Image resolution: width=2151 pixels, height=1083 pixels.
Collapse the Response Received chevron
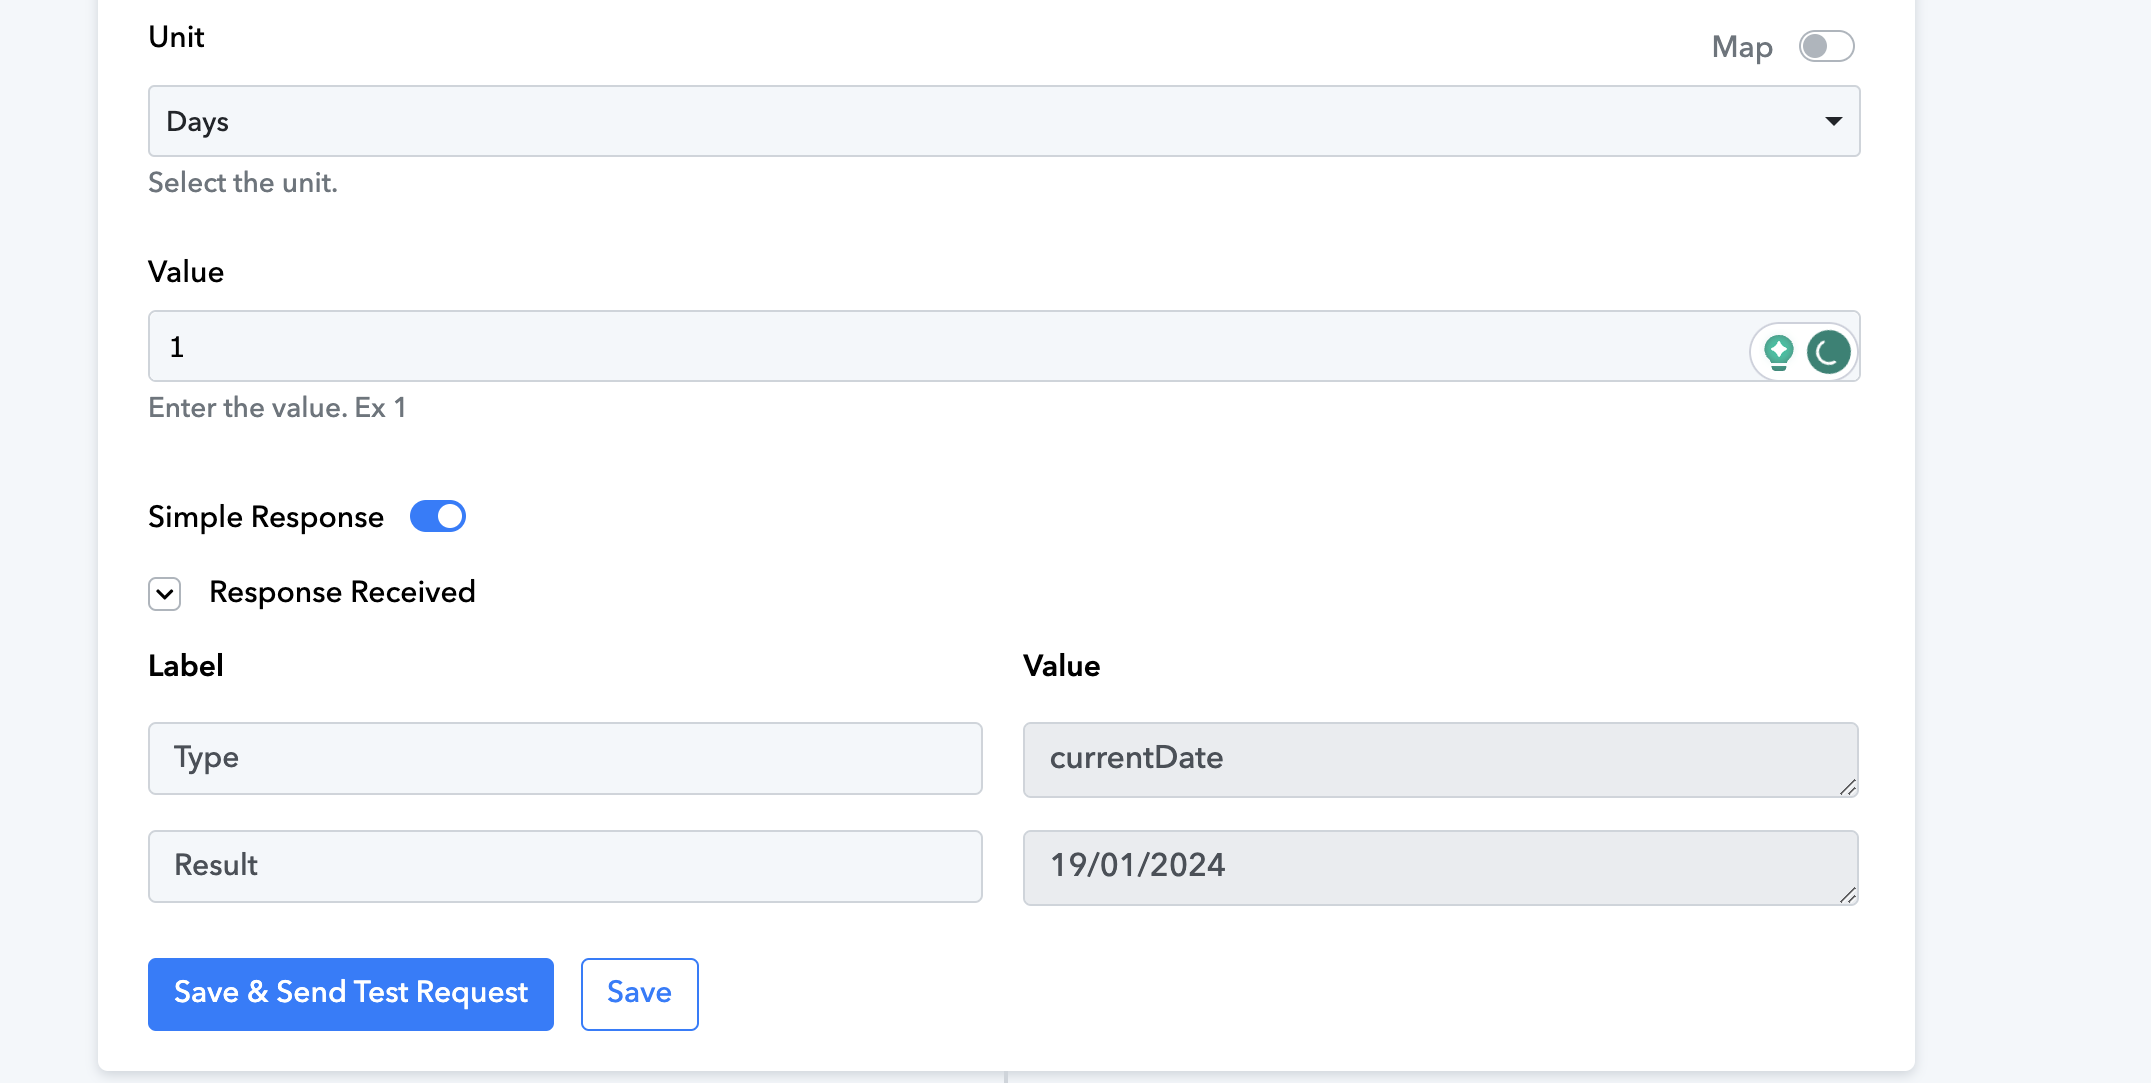165,593
